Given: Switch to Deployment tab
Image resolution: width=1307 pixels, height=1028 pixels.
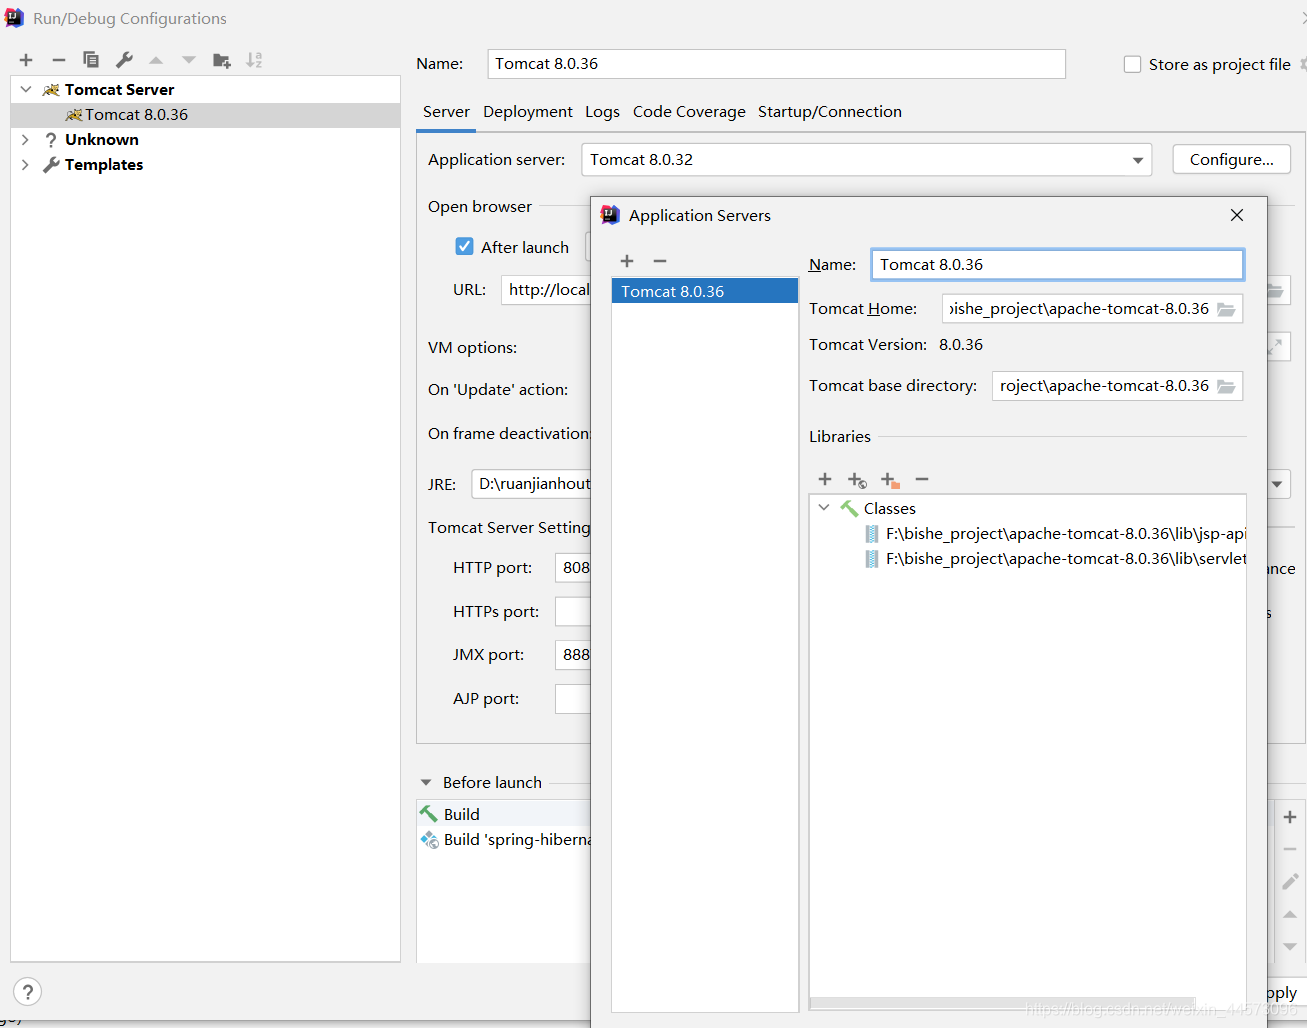Looking at the screenshot, I should tap(528, 112).
